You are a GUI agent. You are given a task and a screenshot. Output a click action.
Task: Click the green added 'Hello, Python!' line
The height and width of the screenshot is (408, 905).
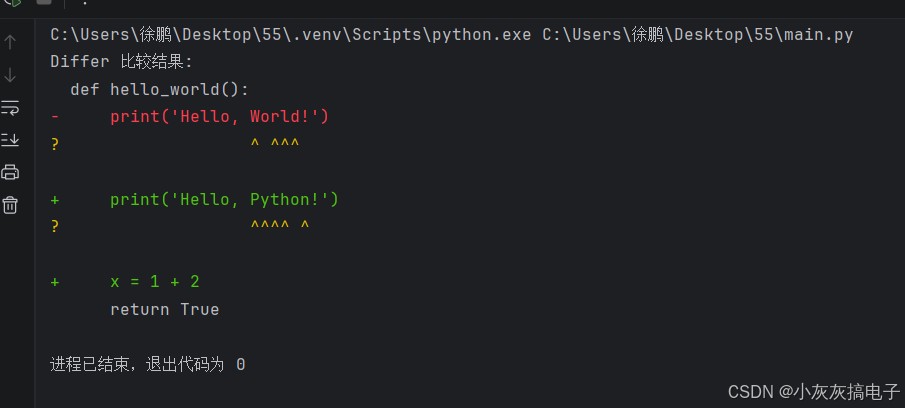225,200
